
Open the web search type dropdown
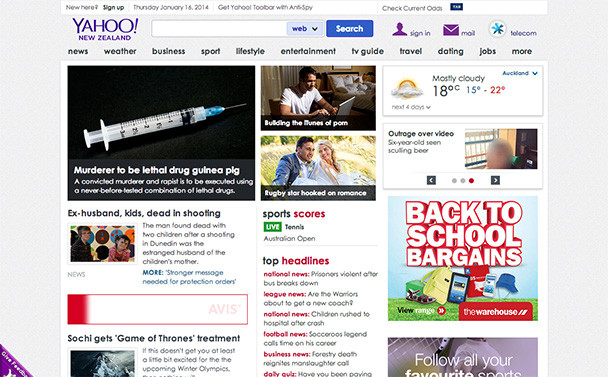tap(305, 29)
